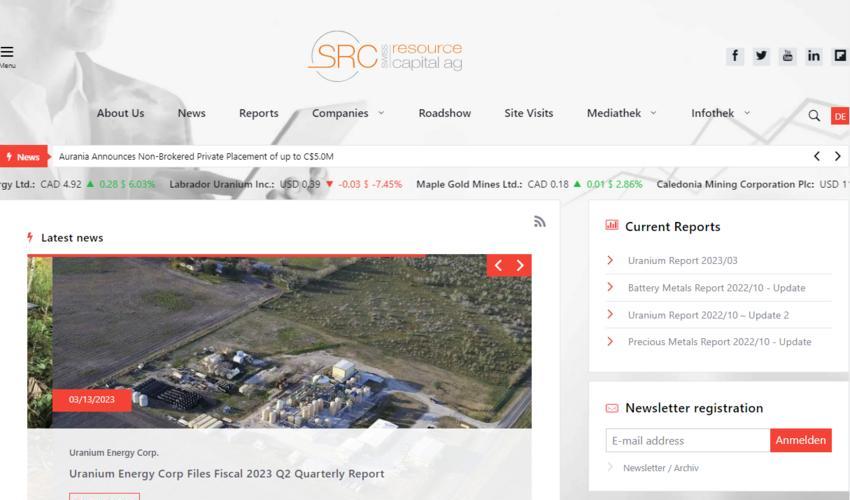Click the Newsletter registration envelope icon

pos(611,408)
